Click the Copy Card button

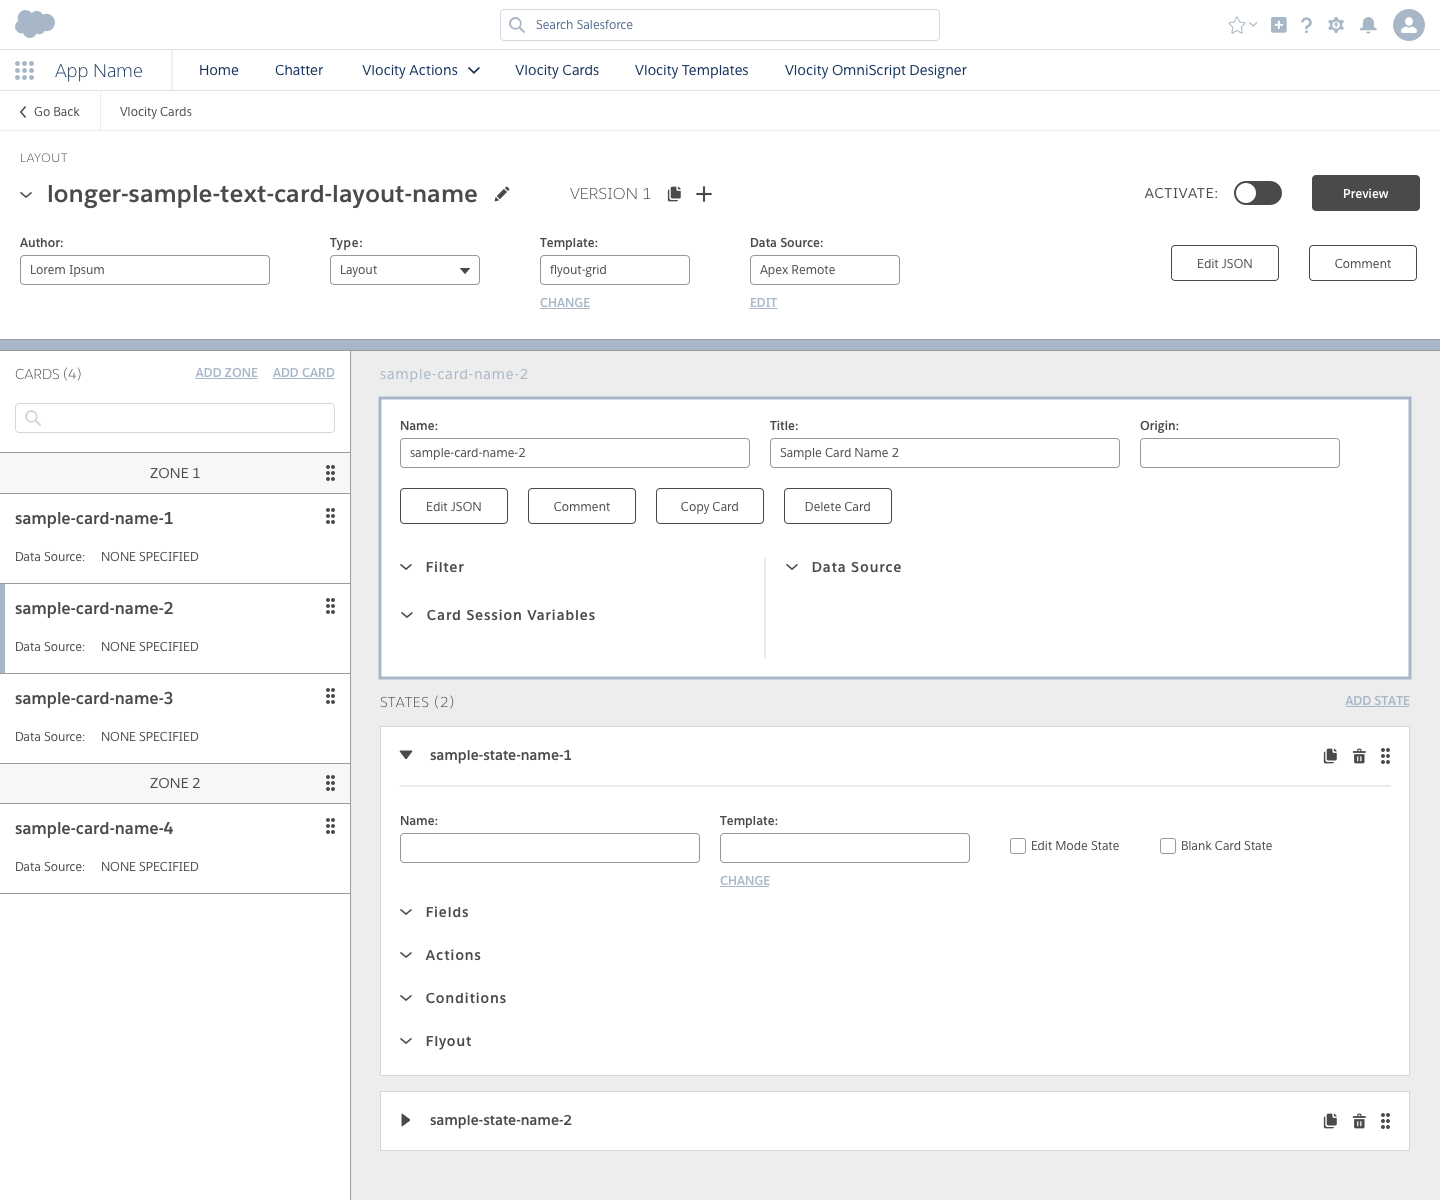click(710, 506)
